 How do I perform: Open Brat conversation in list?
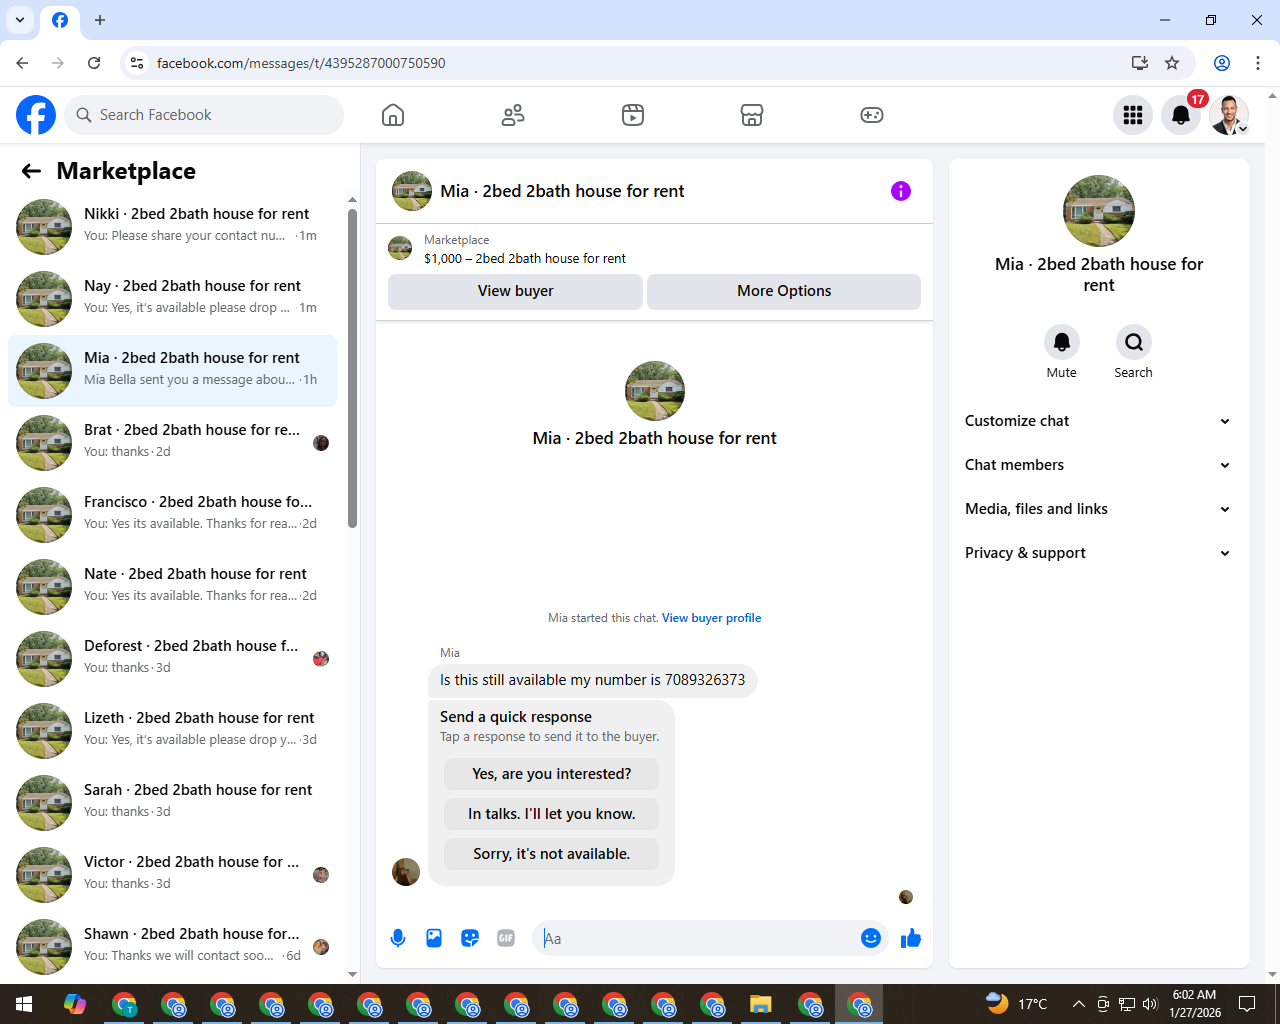pyautogui.click(x=172, y=442)
